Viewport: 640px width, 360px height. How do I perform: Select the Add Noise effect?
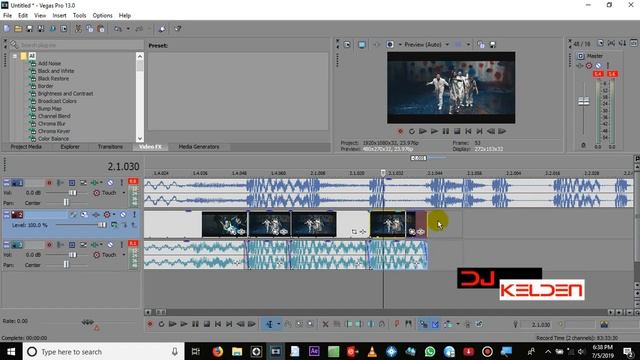(49, 63)
